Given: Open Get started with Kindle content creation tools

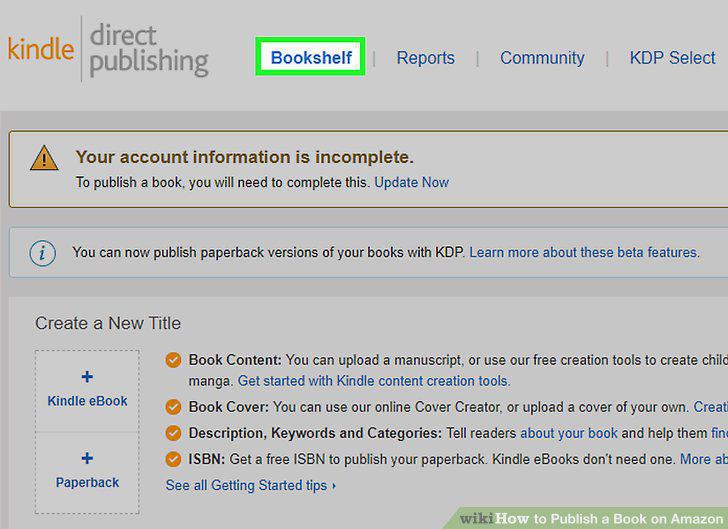Looking at the screenshot, I should (x=374, y=381).
